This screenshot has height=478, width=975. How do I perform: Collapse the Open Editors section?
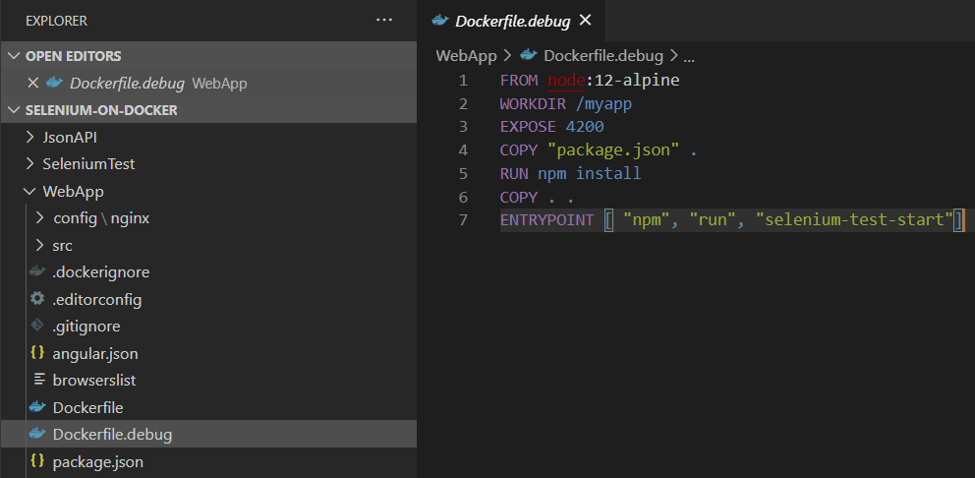point(14,56)
